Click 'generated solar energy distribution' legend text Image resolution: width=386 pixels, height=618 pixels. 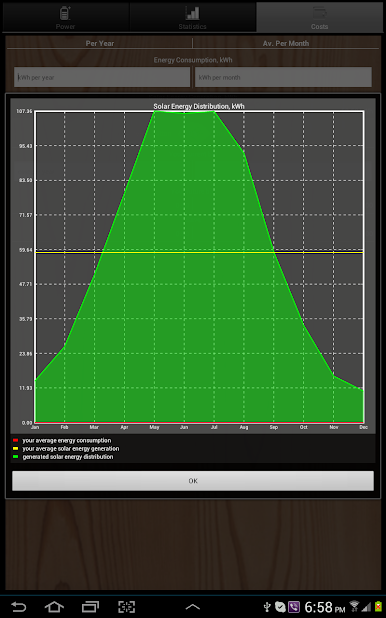(x=68, y=457)
